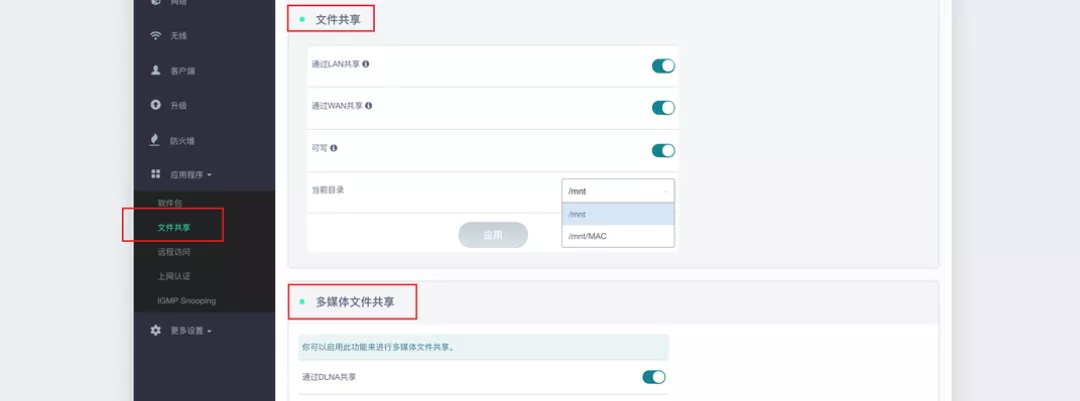
Task: Click the 当前目录 label
Action: (x=328, y=190)
